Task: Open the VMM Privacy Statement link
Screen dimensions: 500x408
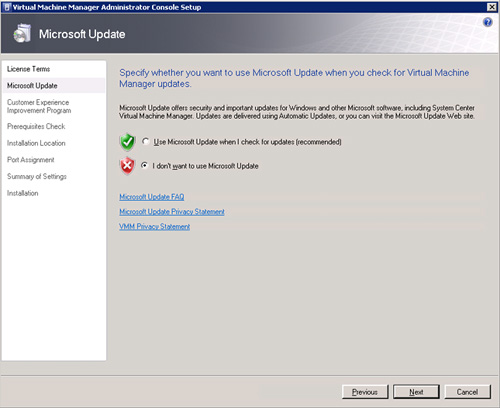Action: [x=155, y=227]
